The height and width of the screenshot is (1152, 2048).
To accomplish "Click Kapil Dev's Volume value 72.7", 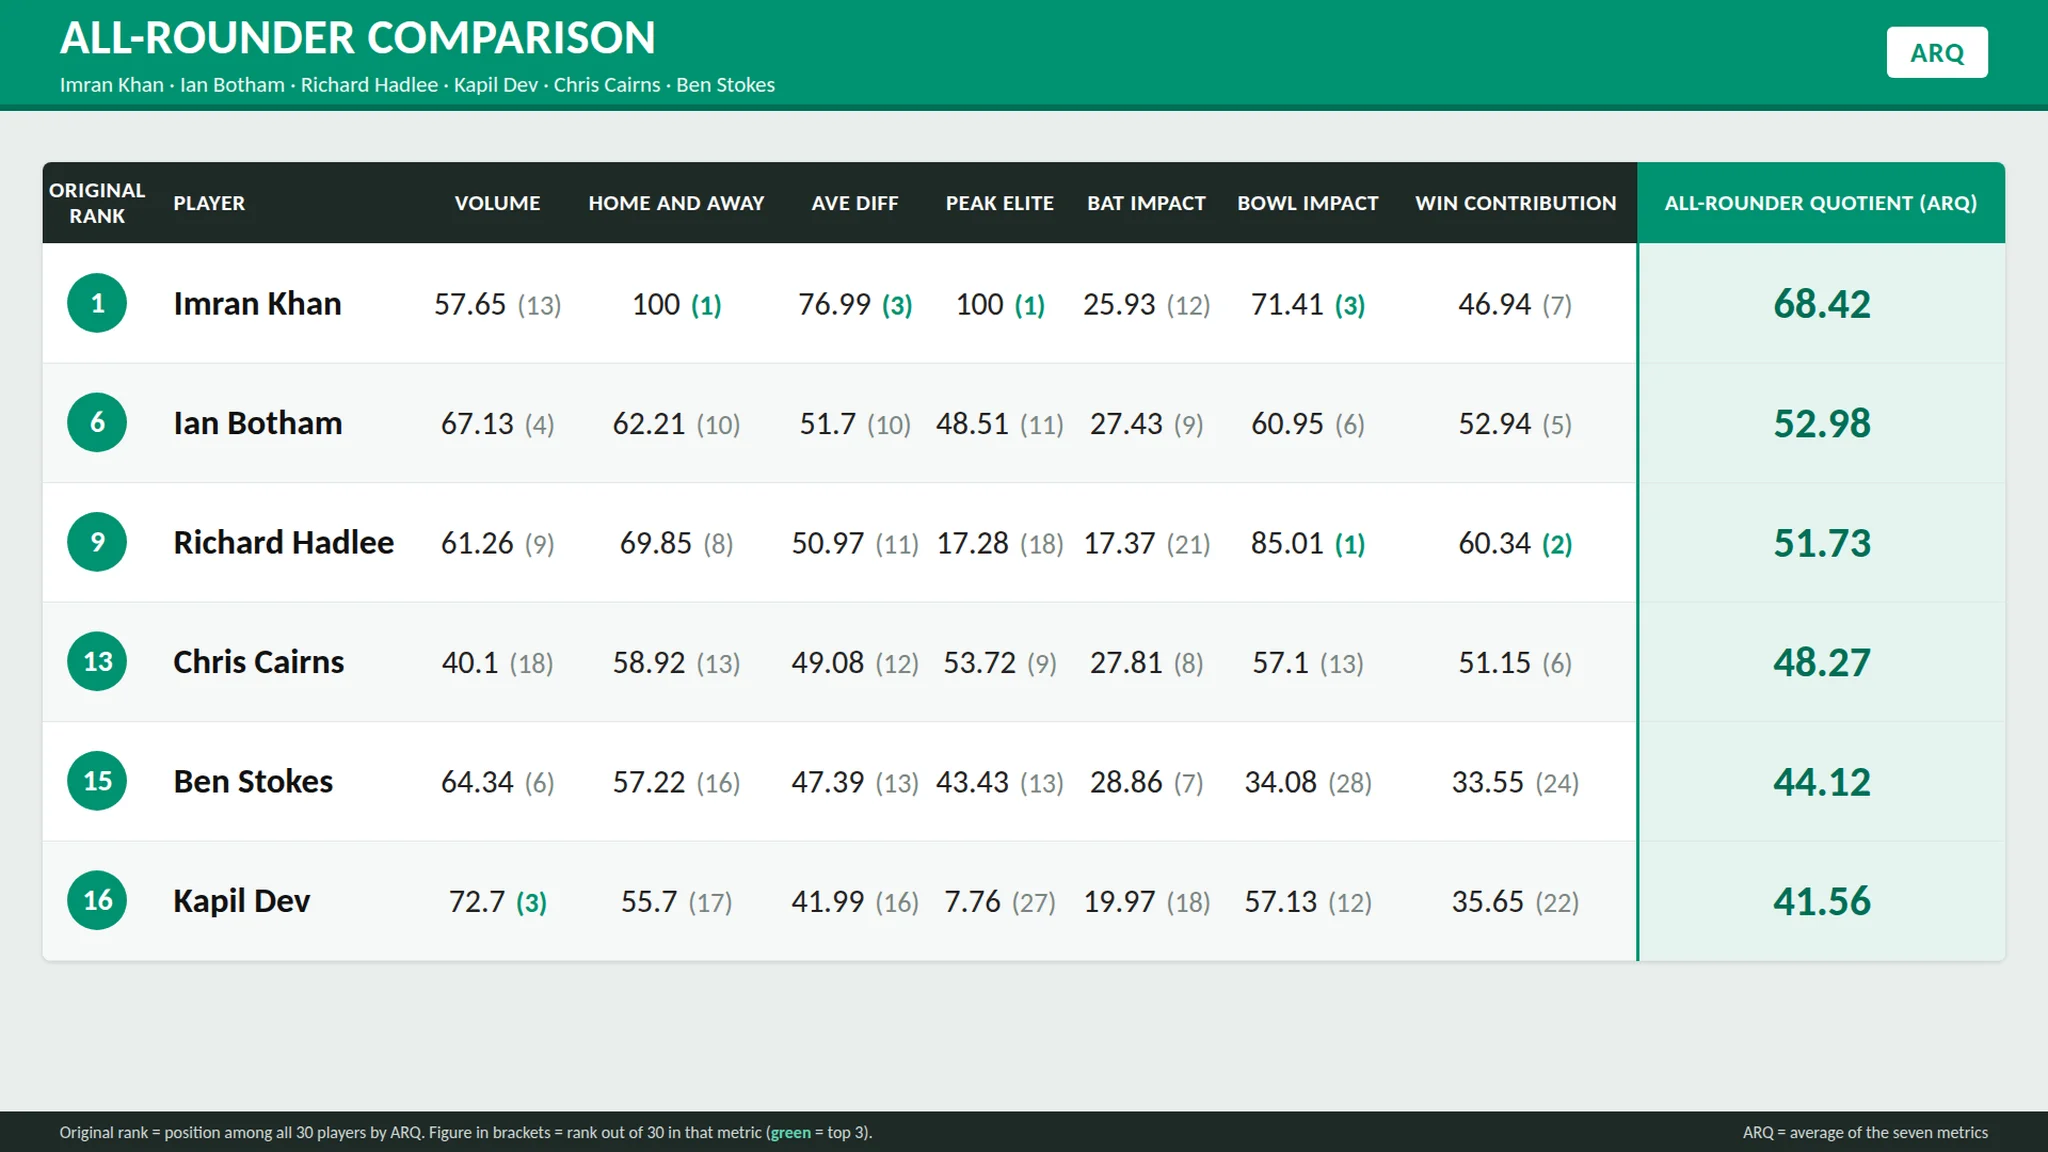I will pyautogui.click(x=477, y=902).
